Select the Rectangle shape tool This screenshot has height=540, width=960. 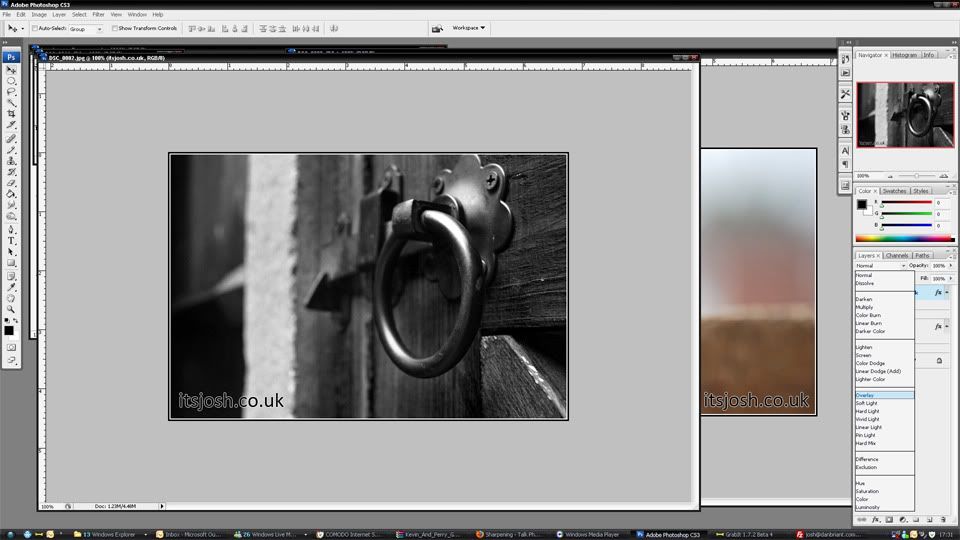[x=11, y=263]
